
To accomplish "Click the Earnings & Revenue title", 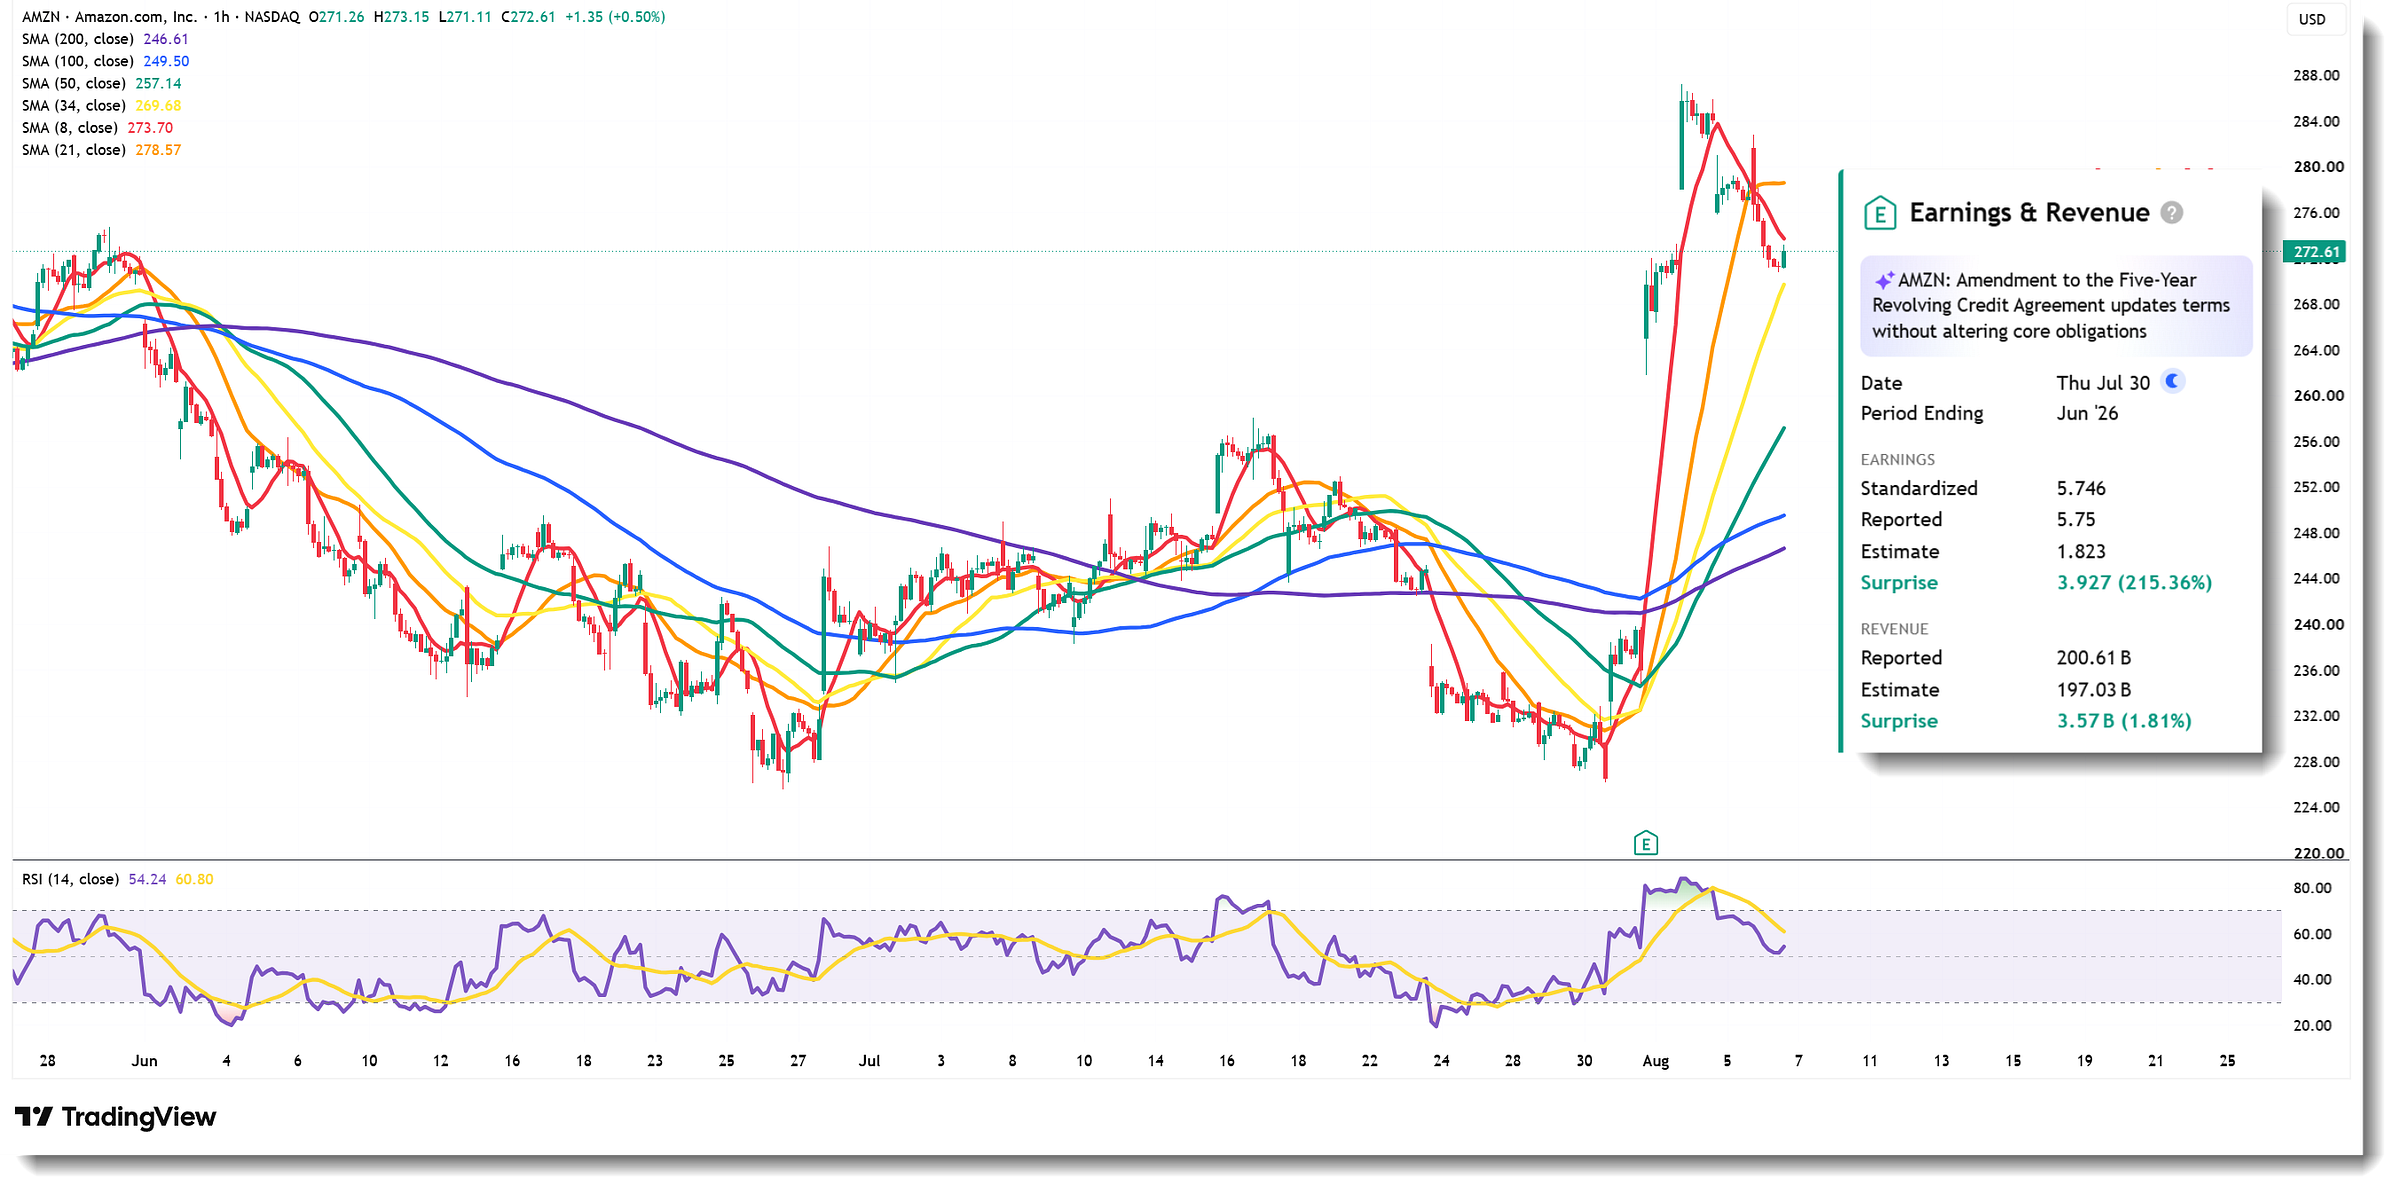I will coord(2029,213).
